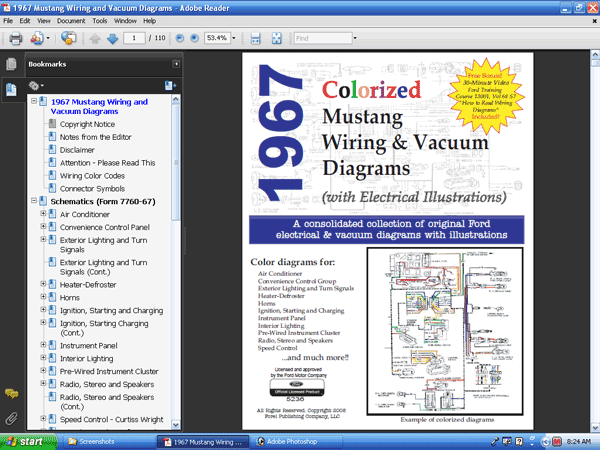Screen dimensions: 600x450
Task: Click the Windows start button
Action: (28, 442)
